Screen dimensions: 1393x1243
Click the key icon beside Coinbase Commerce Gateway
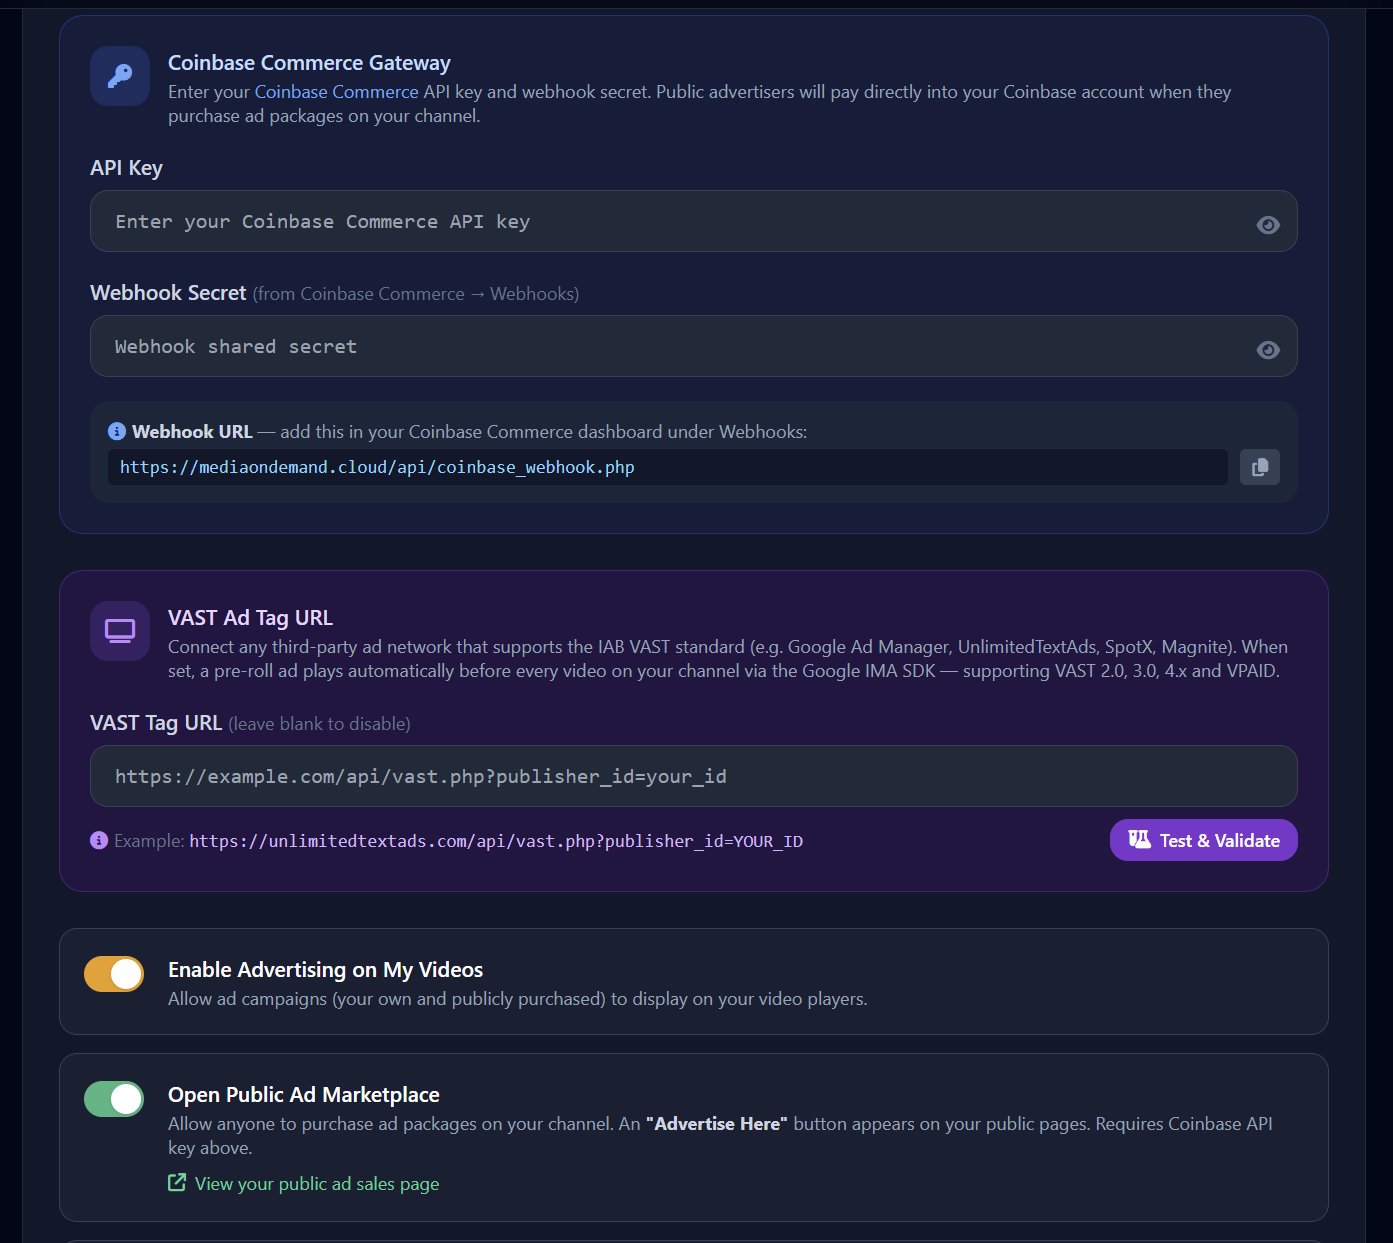[x=120, y=76]
